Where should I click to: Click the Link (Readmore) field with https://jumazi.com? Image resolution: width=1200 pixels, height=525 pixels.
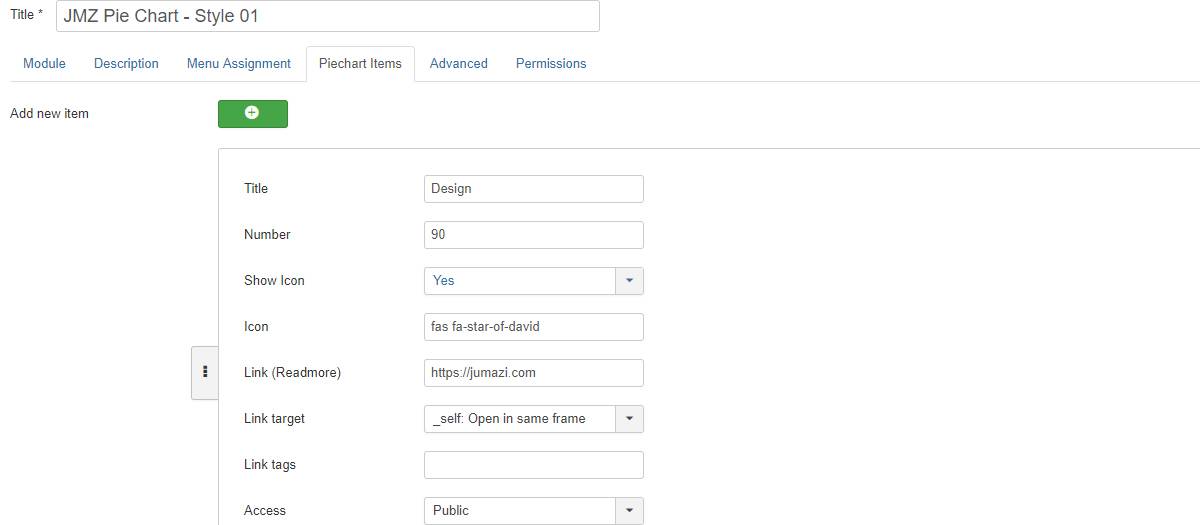pos(534,373)
